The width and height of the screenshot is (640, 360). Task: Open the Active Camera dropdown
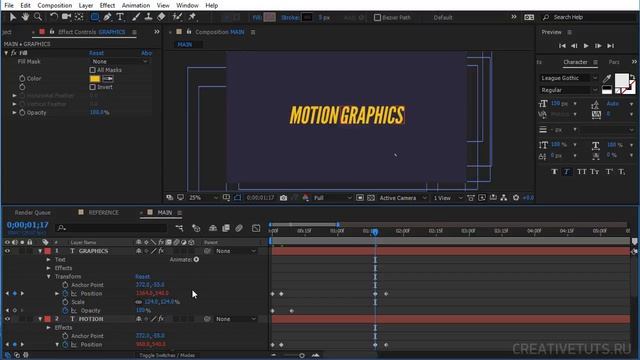[403, 198]
